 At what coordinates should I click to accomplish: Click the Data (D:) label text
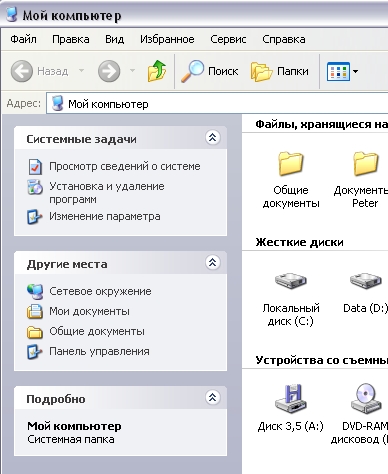click(x=365, y=308)
